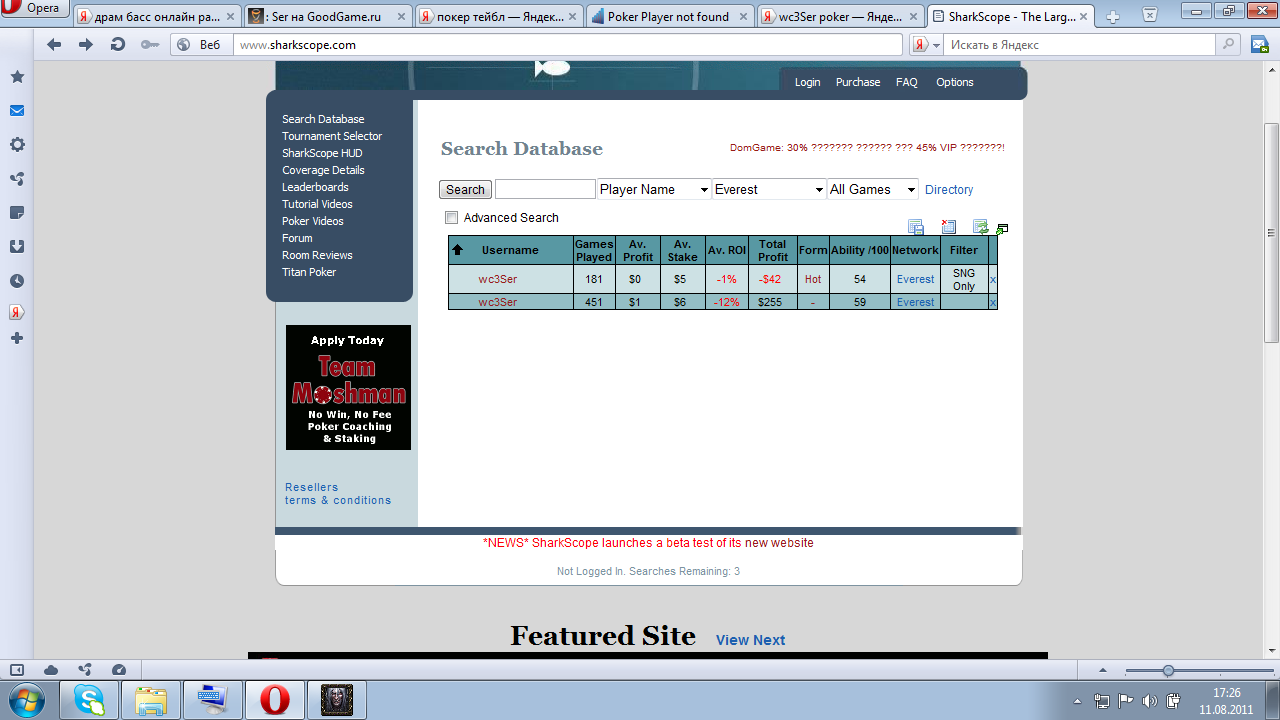1280x720 pixels.
Task: Open the volume speaker icon in system tray
Action: (1150, 700)
